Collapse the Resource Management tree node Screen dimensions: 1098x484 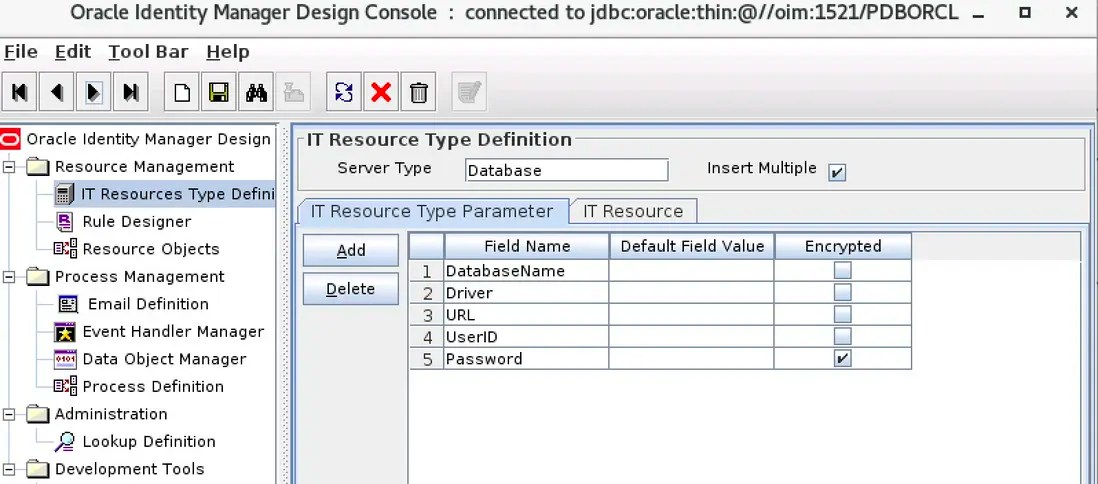9,167
